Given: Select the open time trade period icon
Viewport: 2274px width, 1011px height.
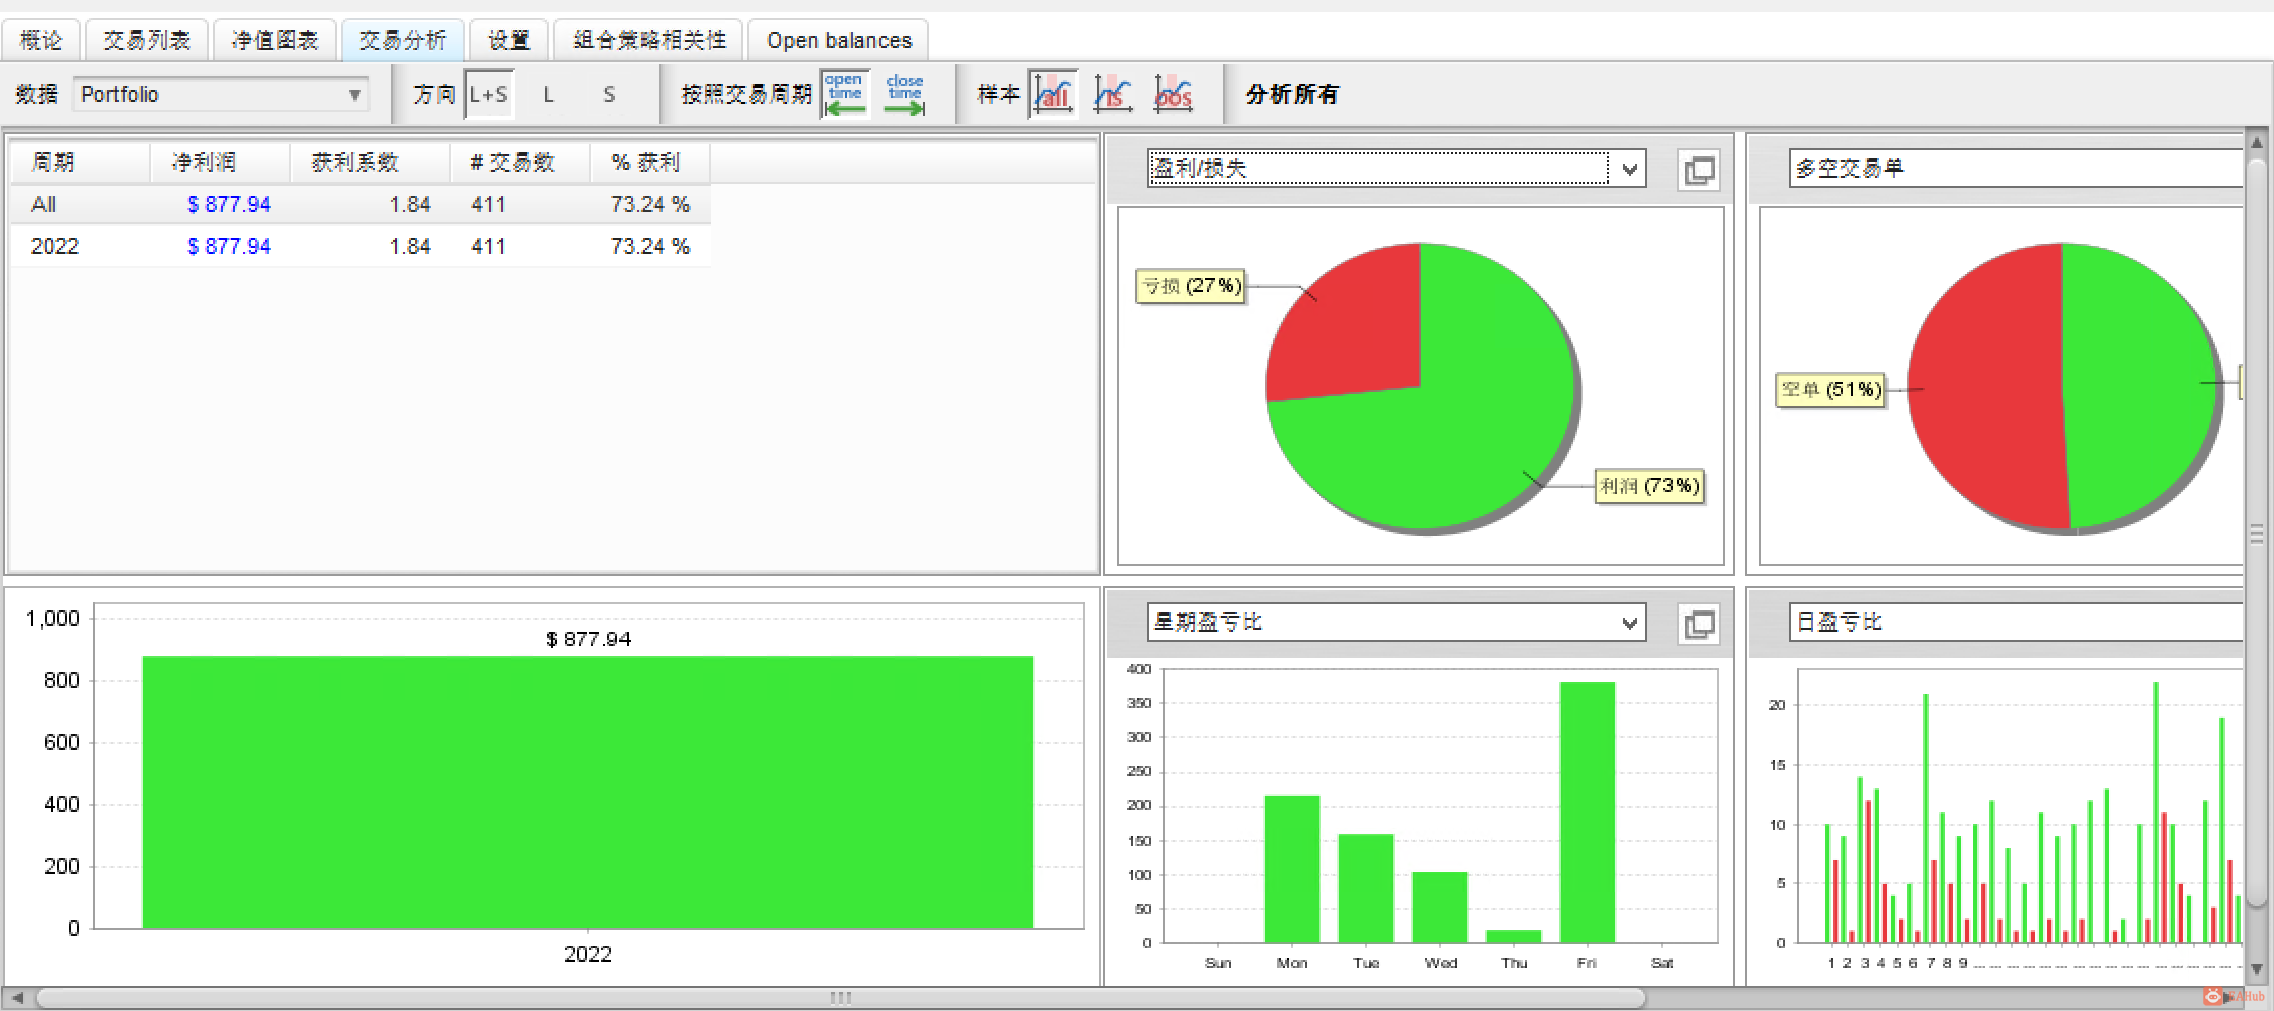Looking at the screenshot, I should [x=845, y=94].
